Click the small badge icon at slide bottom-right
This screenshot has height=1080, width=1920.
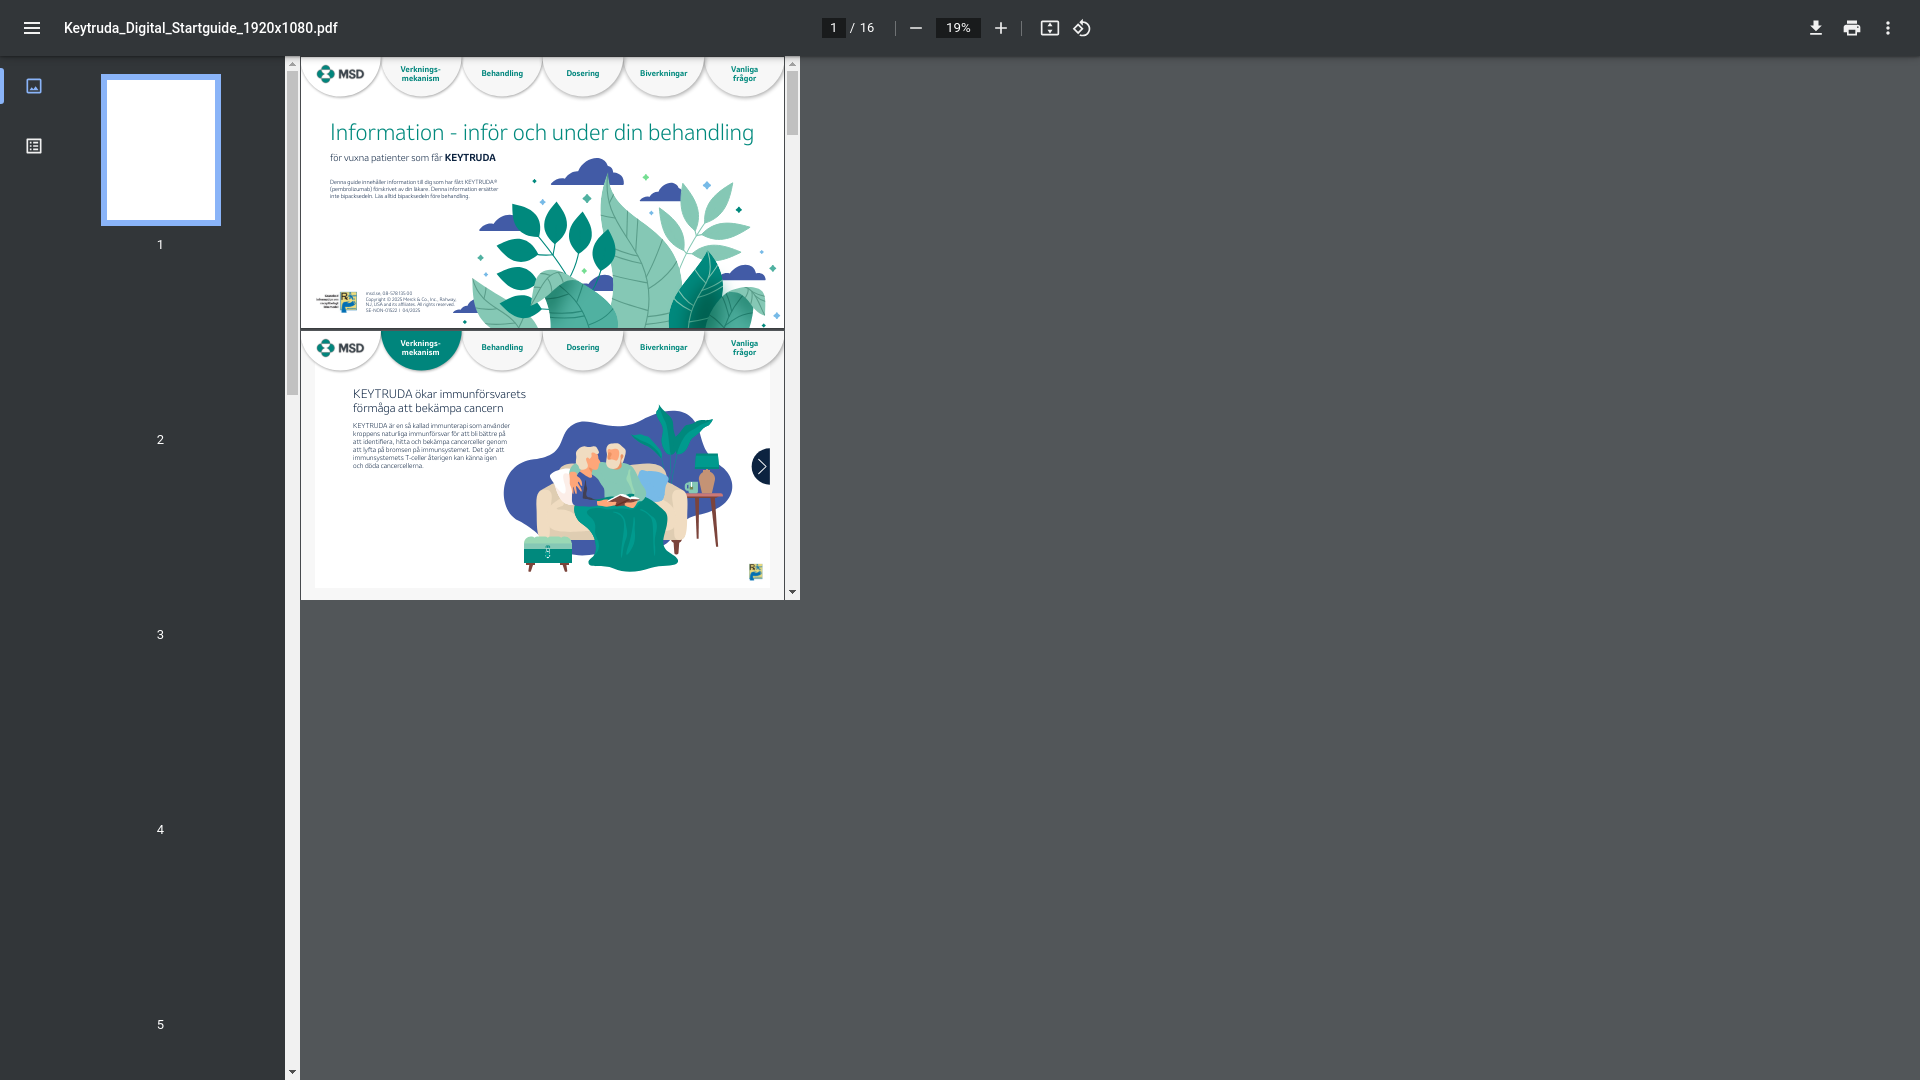click(x=756, y=572)
